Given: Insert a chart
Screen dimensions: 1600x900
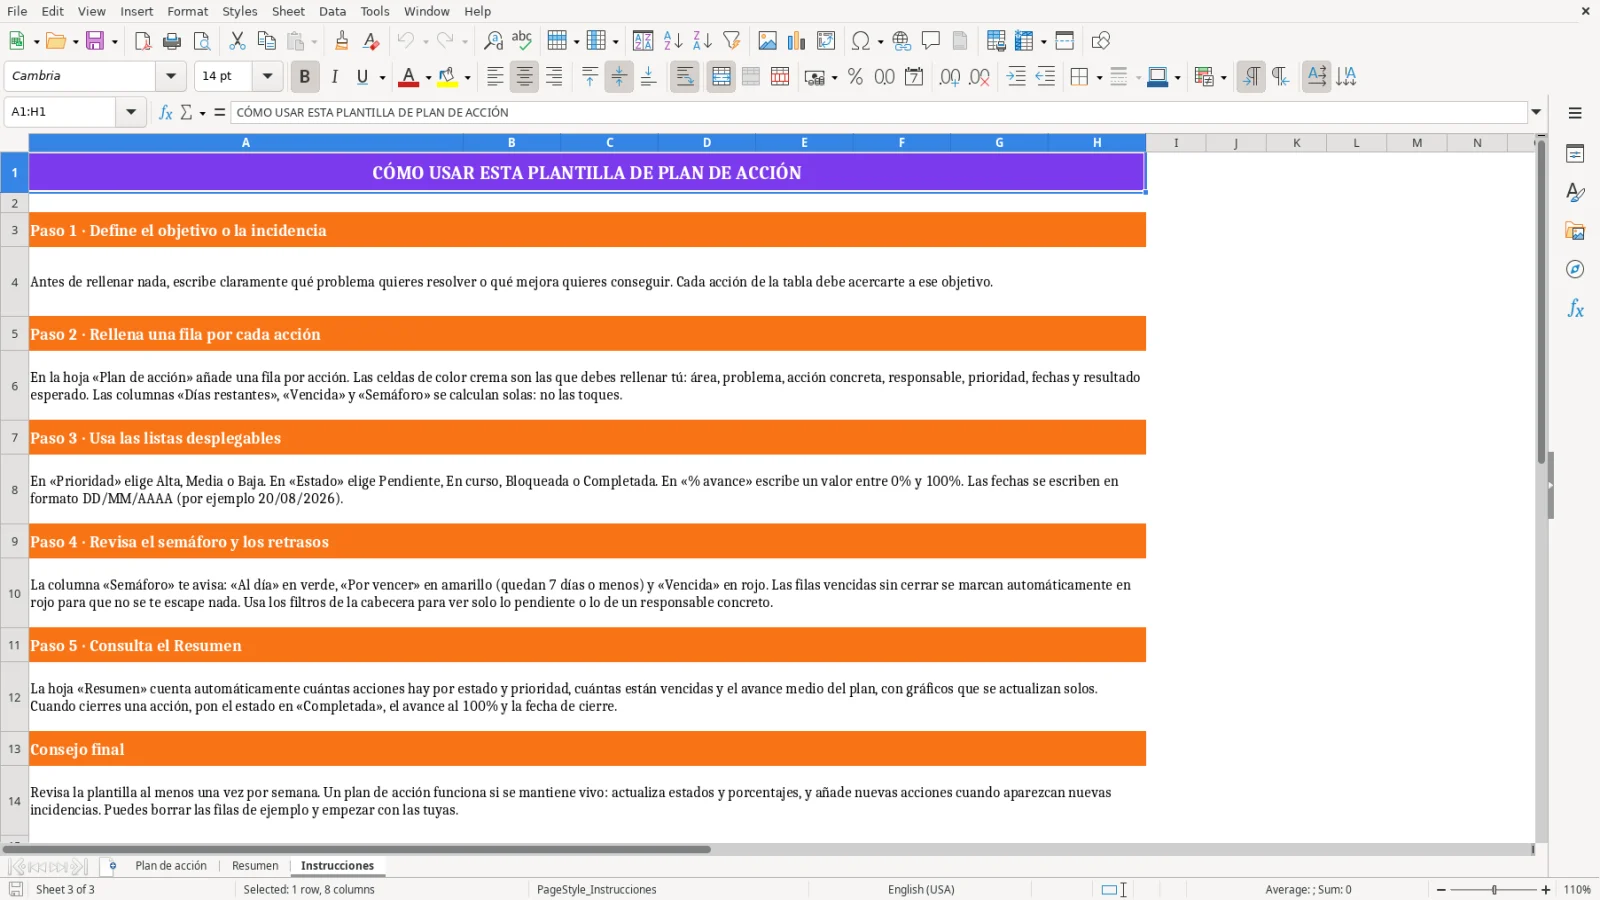Looking at the screenshot, I should click(x=796, y=41).
